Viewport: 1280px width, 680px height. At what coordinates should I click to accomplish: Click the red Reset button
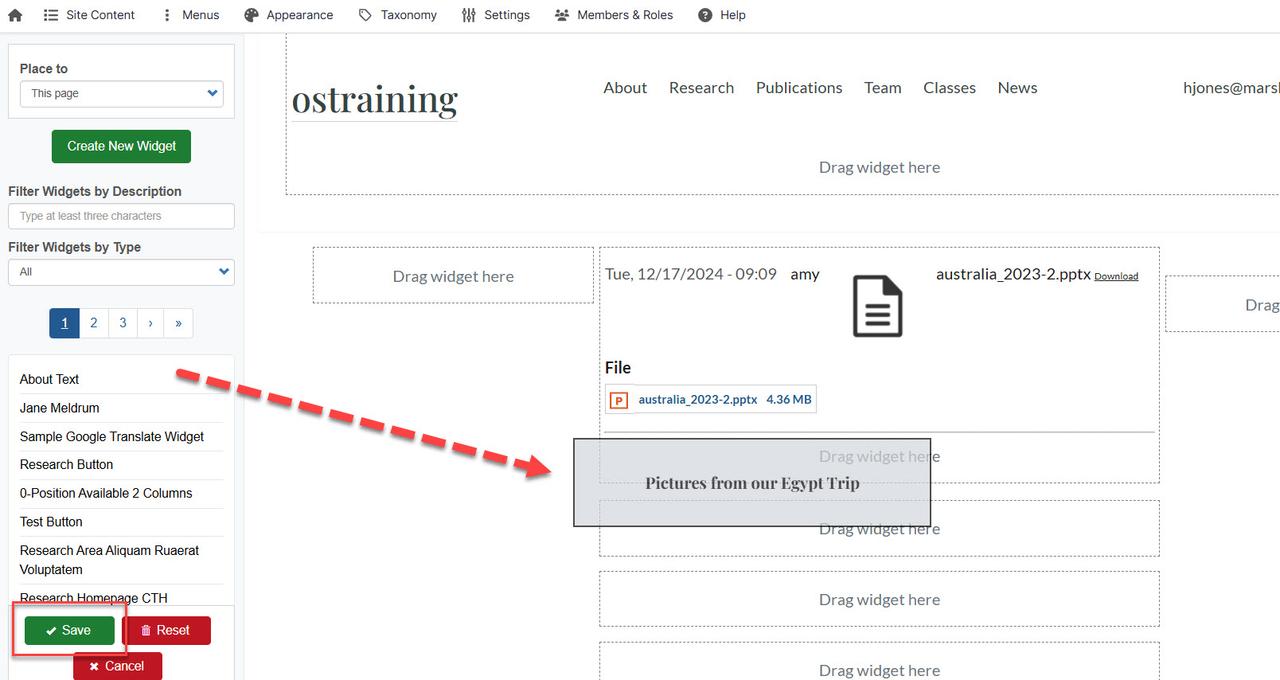[166, 630]
